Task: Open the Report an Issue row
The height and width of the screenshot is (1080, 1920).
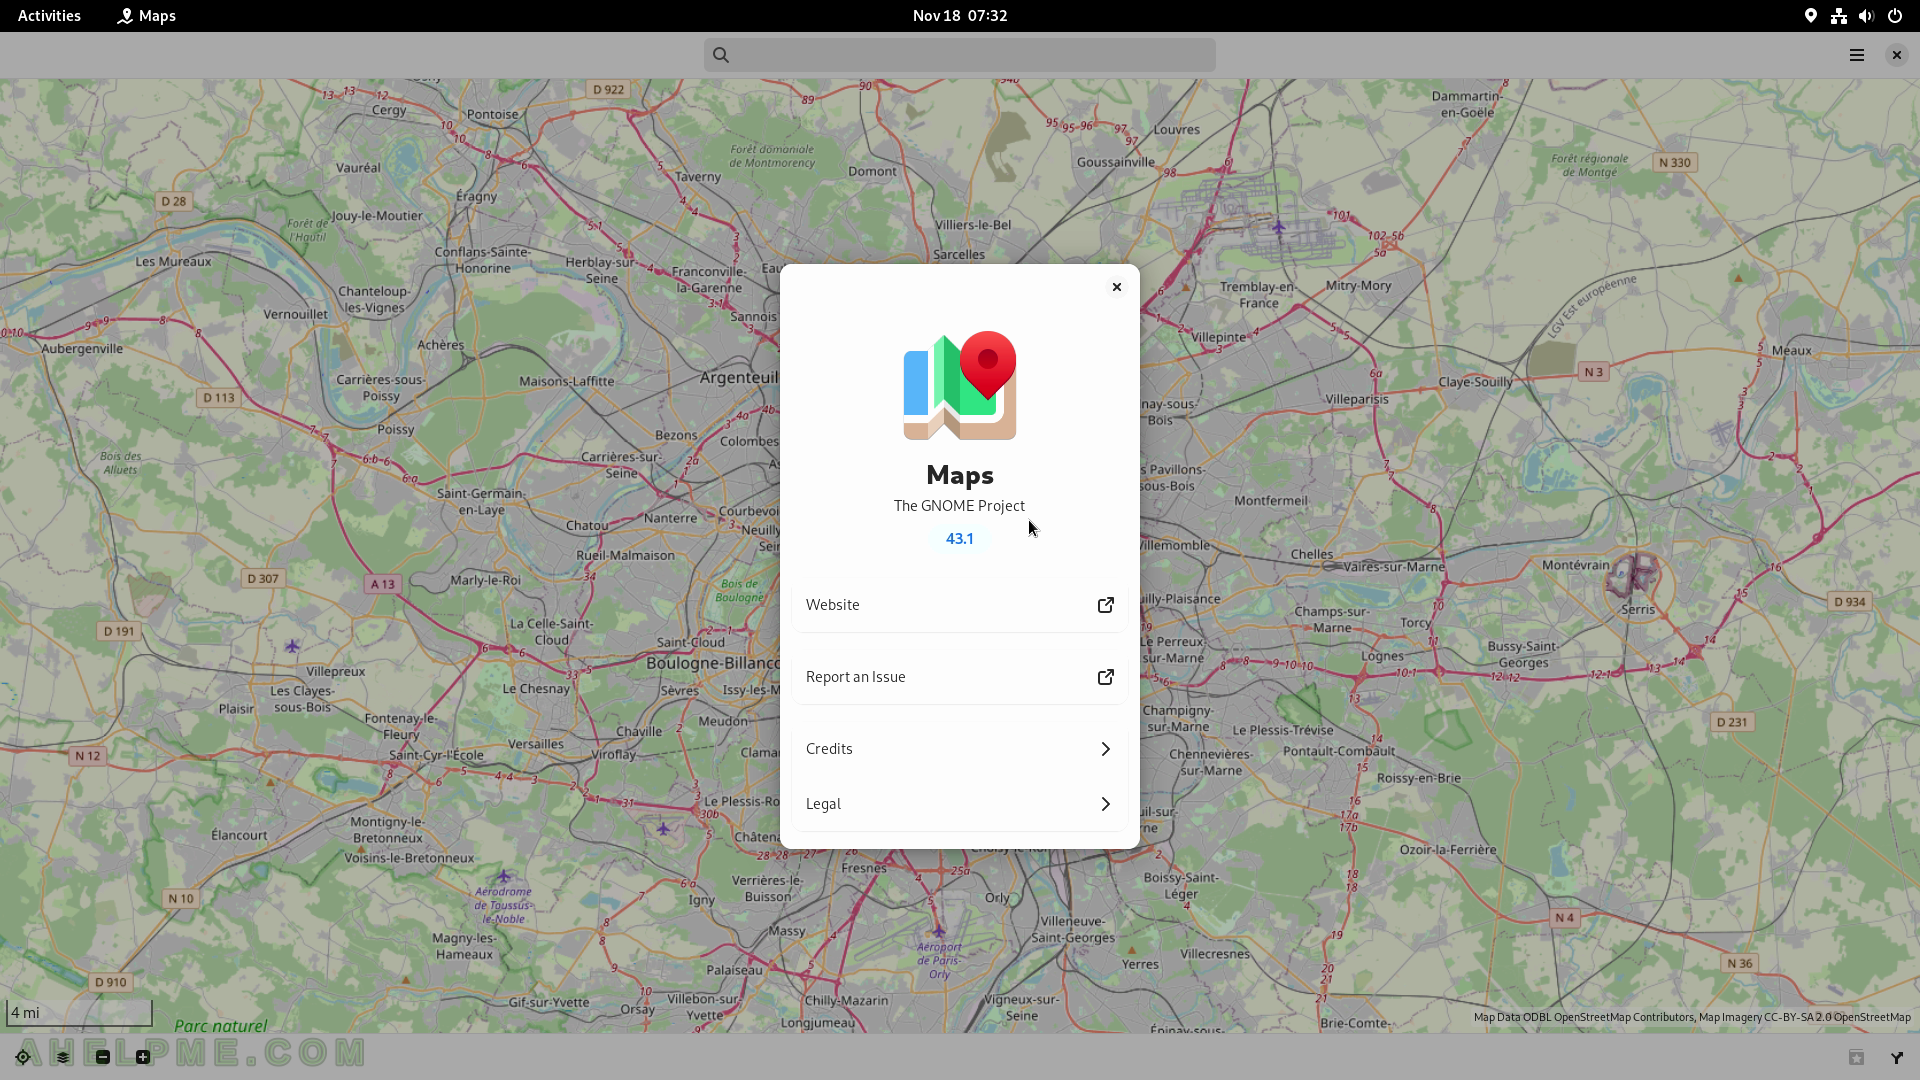Action: 960,677
